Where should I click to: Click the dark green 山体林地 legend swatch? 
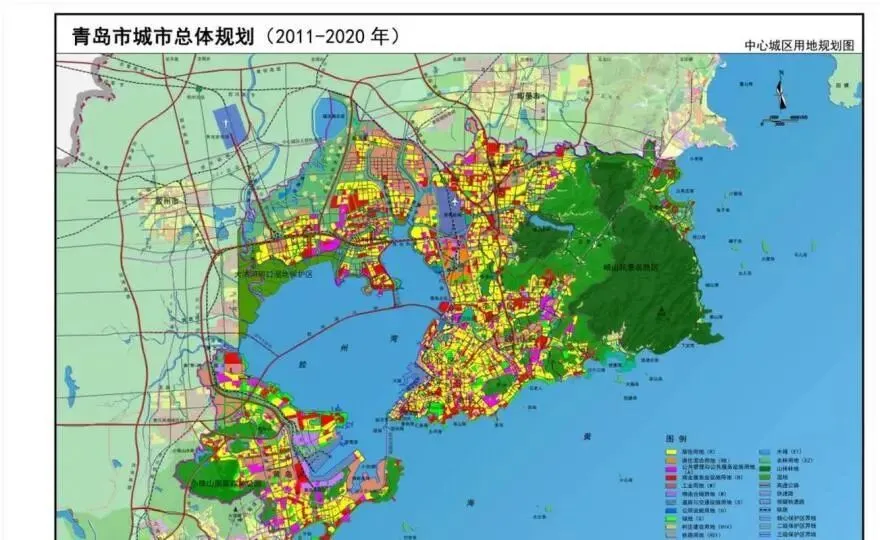(764, 468)
